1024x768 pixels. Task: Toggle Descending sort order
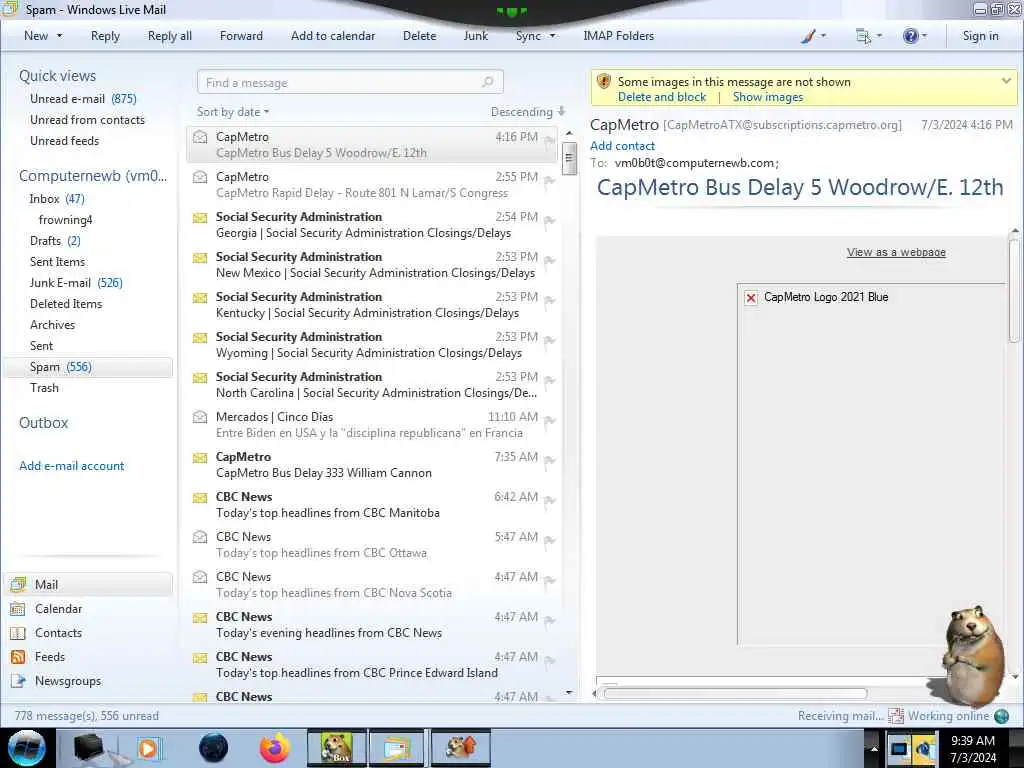pyautogui.click(x=528, y=112)
